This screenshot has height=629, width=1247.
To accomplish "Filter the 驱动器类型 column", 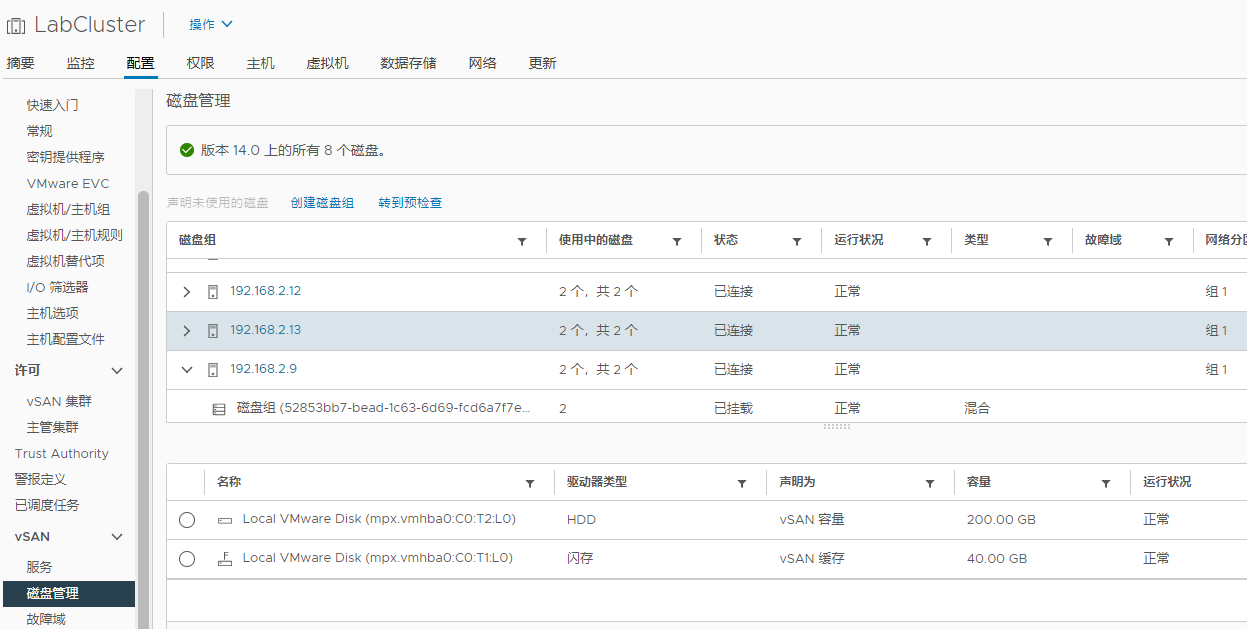I will [x=742, y=484].
